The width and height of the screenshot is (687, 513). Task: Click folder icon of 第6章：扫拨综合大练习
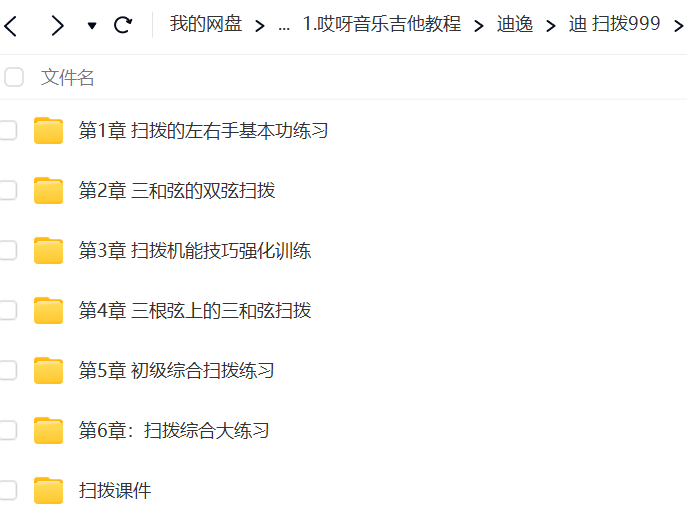49,431
